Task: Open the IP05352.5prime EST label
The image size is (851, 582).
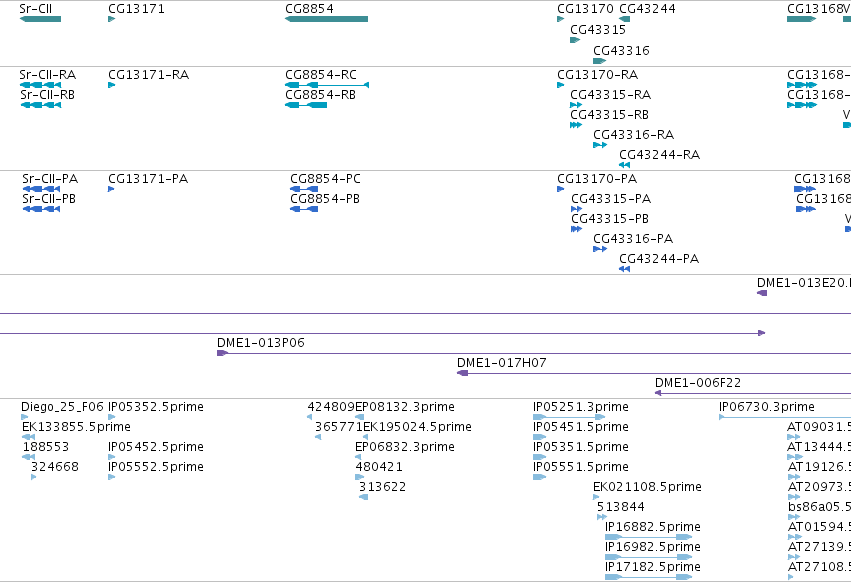Action: 156,407
